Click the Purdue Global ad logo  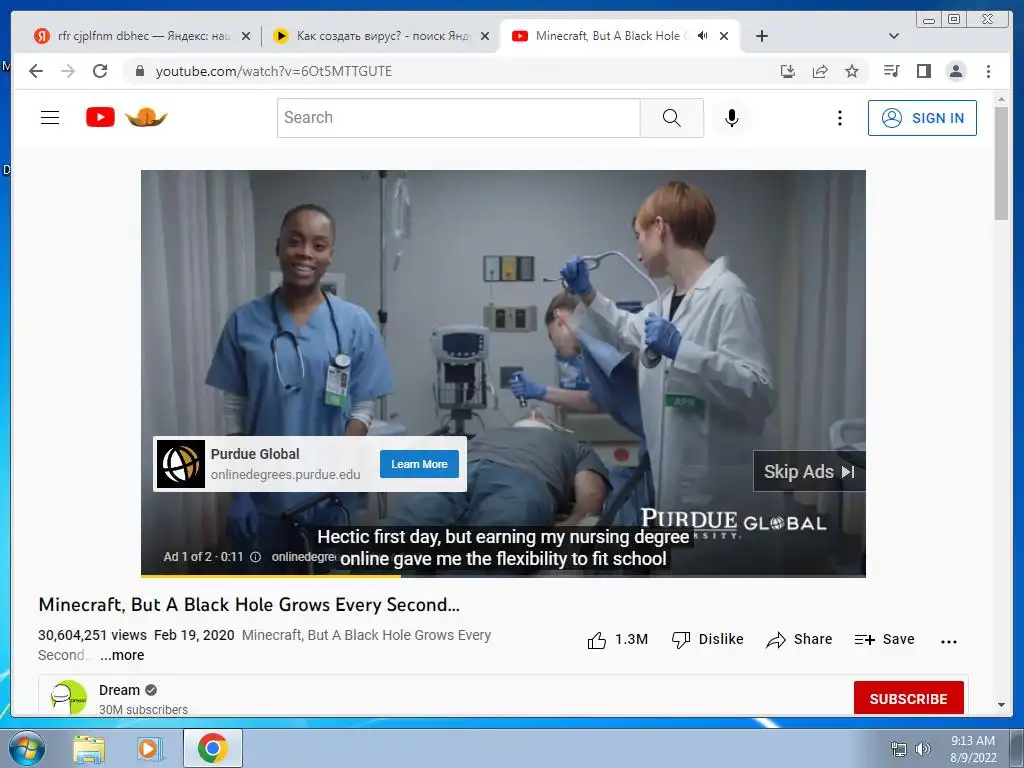[181, 464]
